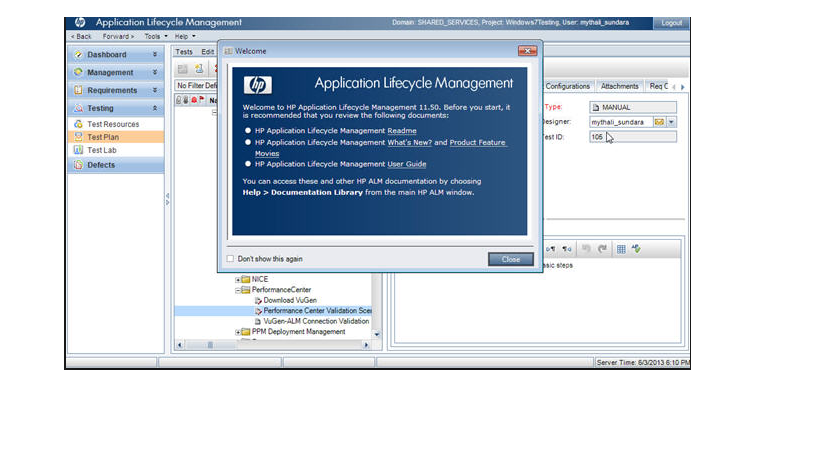Click the spell check icon
The image size is (831, 467).
tap(636, 249)
